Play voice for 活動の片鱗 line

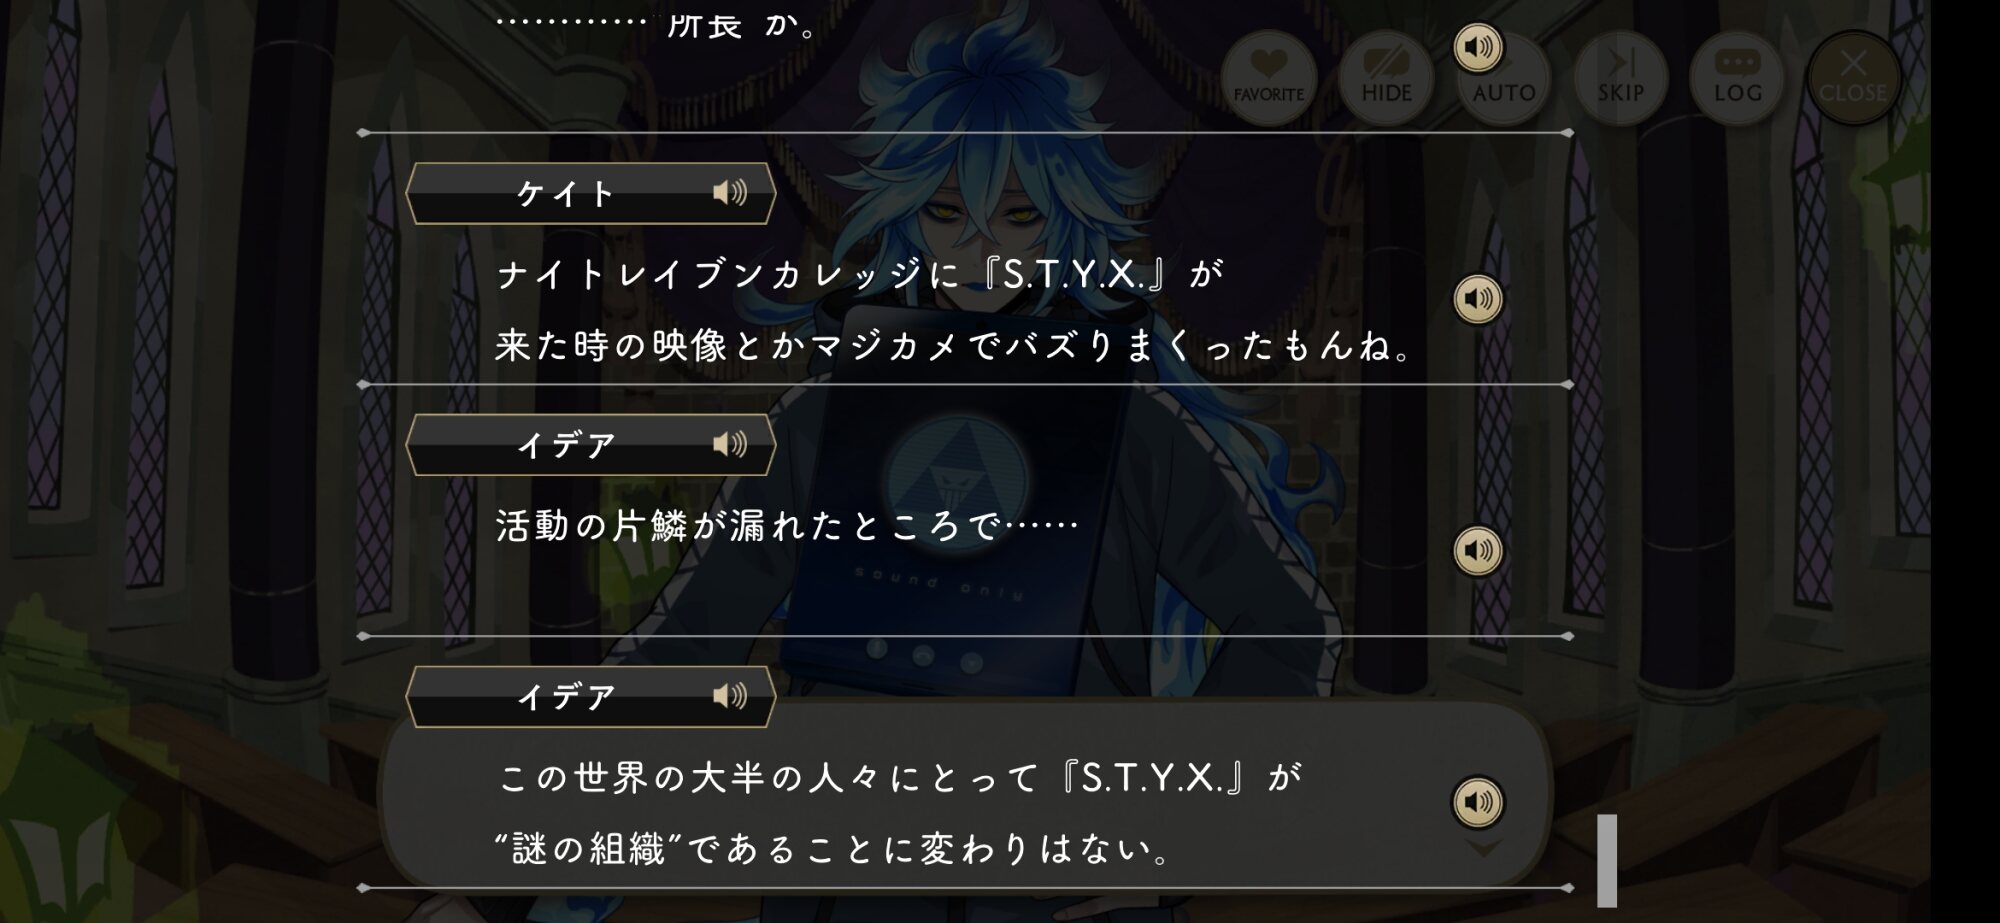[1478, 551]
